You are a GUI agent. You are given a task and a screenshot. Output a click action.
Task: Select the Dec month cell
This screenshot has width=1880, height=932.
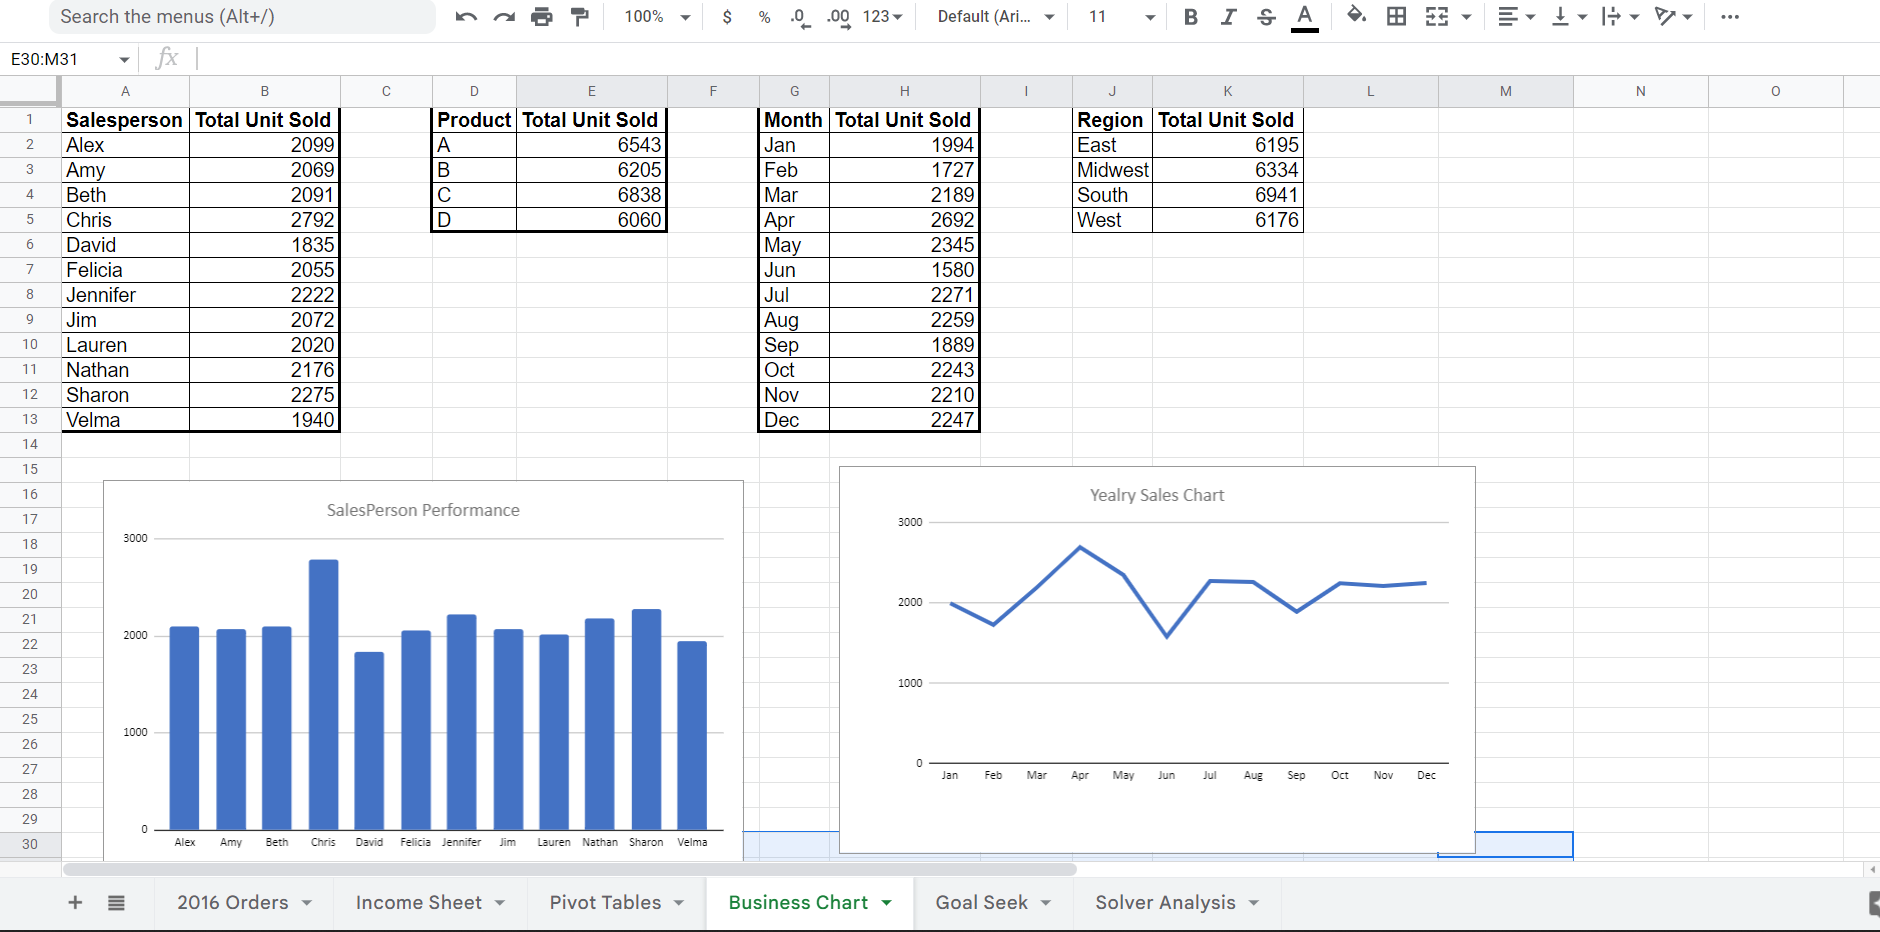pos(794,420)
